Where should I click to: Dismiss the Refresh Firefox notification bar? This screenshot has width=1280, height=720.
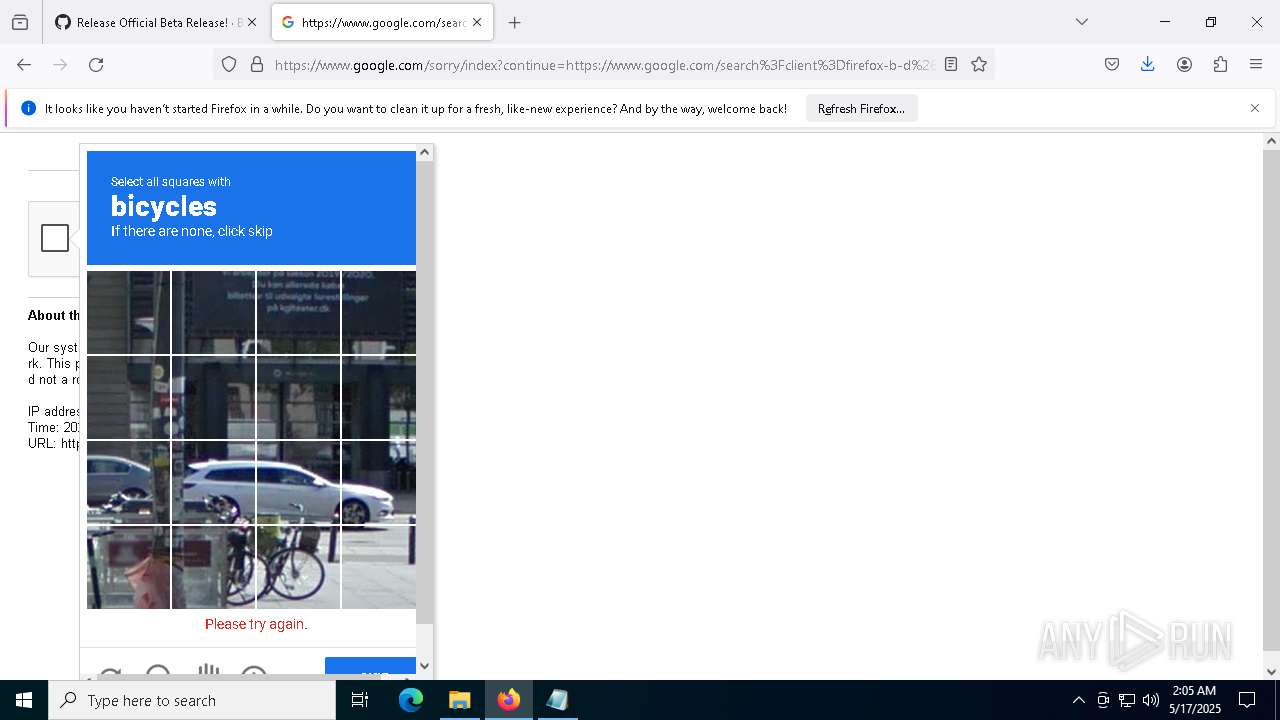click(1255, 108)
